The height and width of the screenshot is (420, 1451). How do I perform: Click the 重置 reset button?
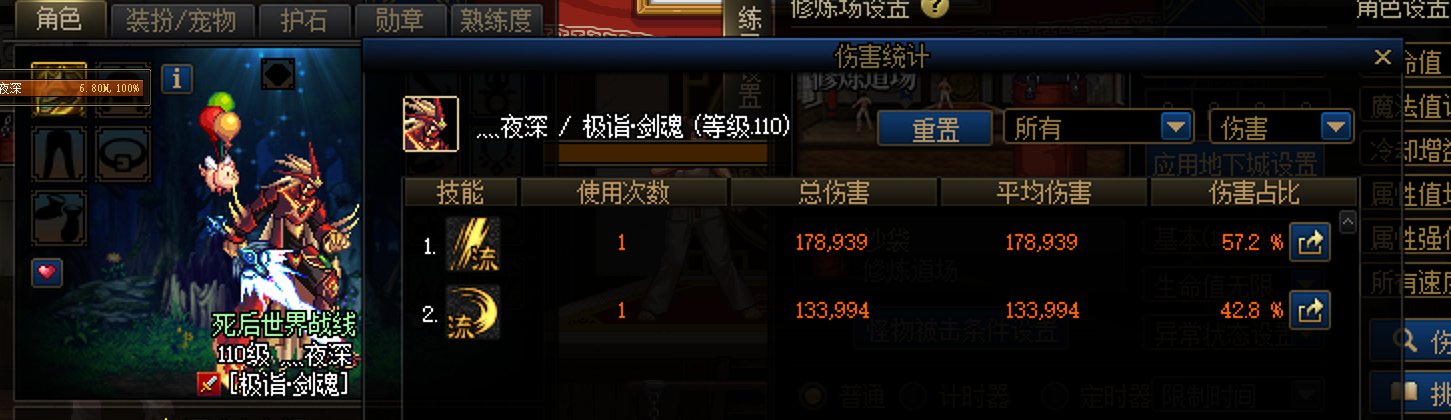pos(935,127)
